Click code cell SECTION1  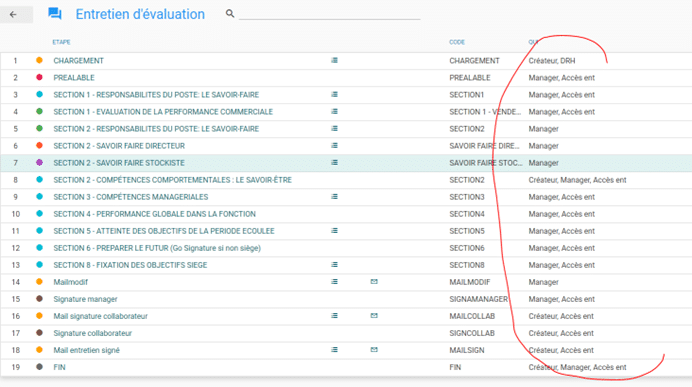click(x=466, y=95)
